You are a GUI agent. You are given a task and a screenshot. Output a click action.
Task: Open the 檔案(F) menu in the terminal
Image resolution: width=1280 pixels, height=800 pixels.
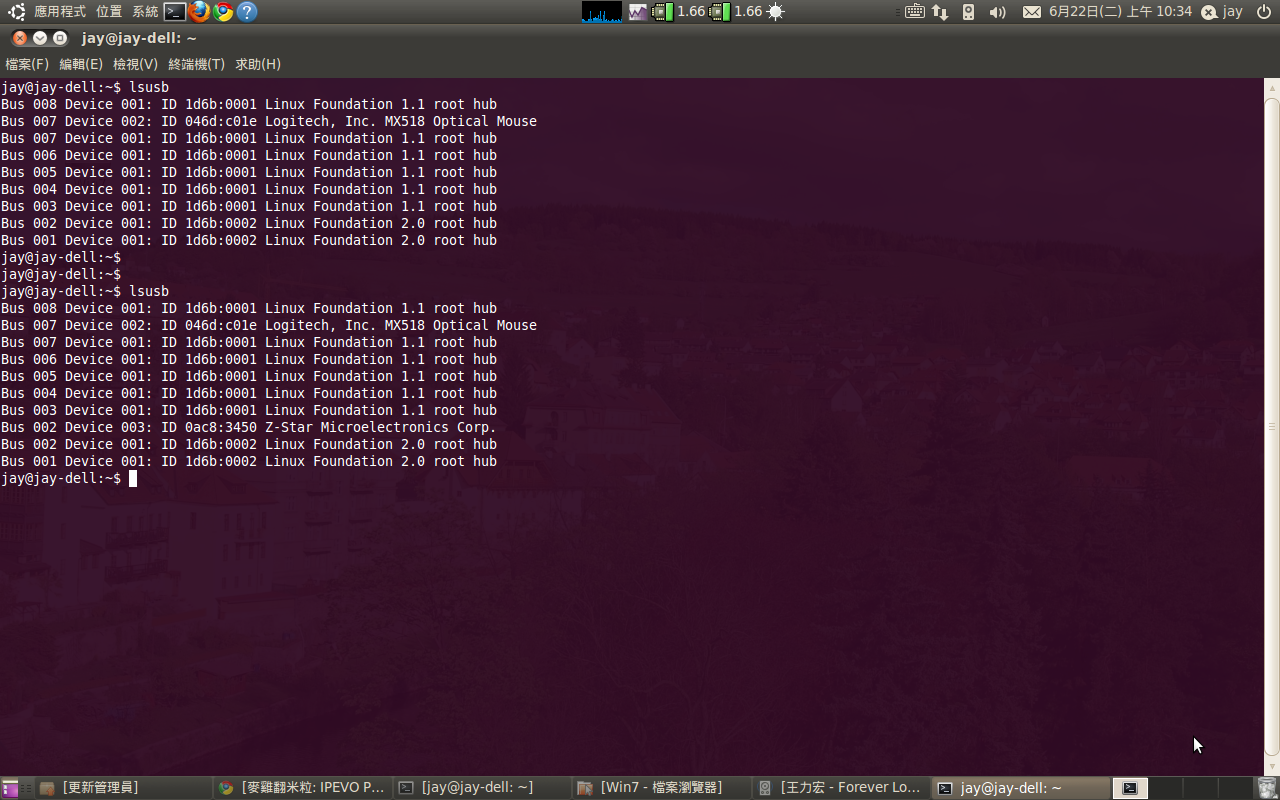coord(27,64)
